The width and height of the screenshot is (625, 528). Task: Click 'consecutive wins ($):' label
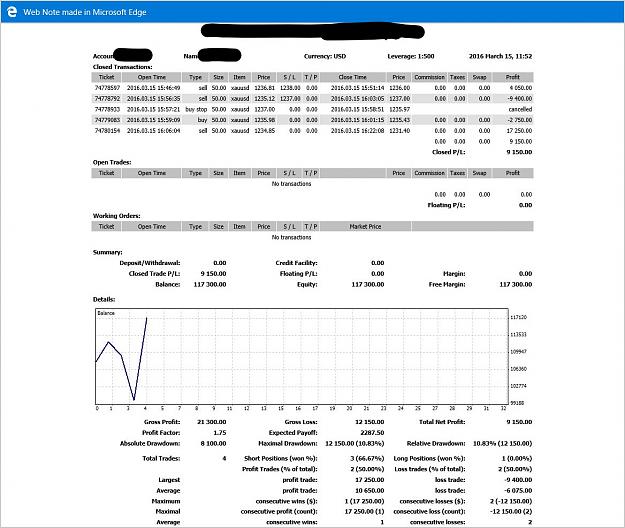pos(286,502)
